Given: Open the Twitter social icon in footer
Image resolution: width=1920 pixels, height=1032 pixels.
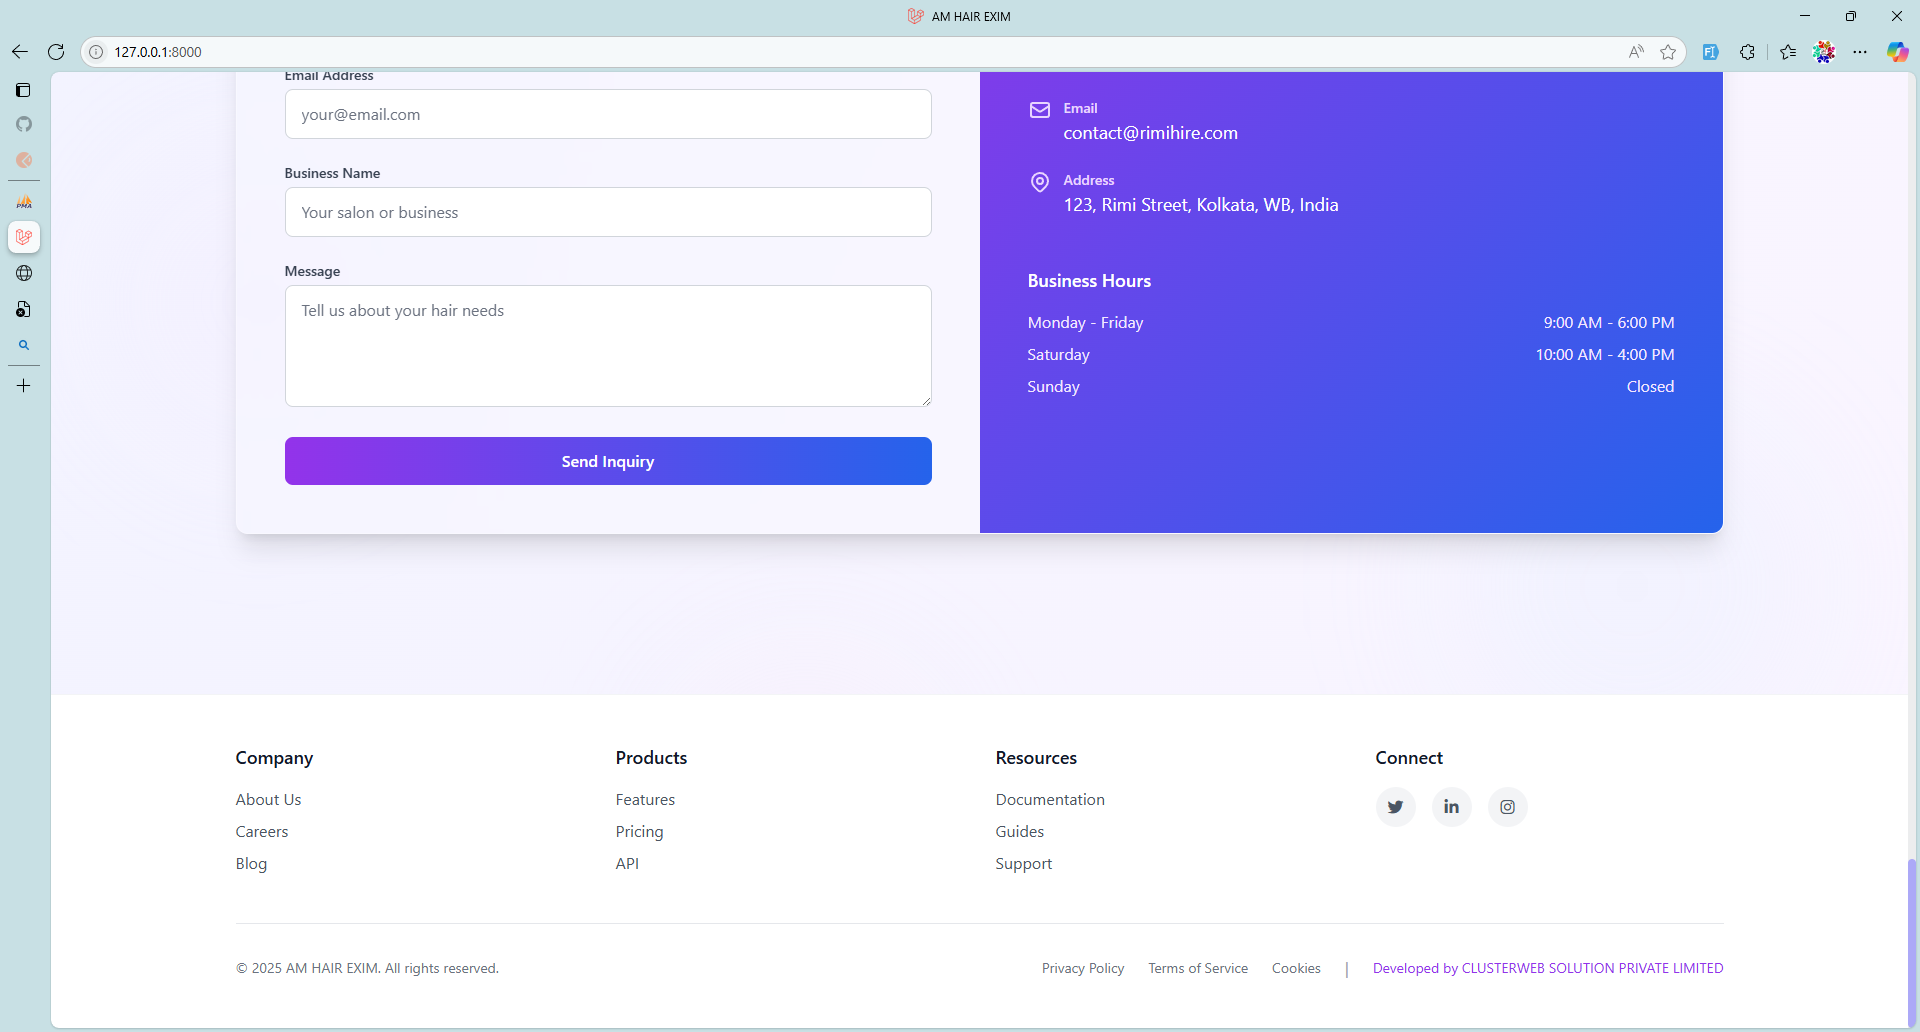Looking at the screenshot, I should 1395,807.
